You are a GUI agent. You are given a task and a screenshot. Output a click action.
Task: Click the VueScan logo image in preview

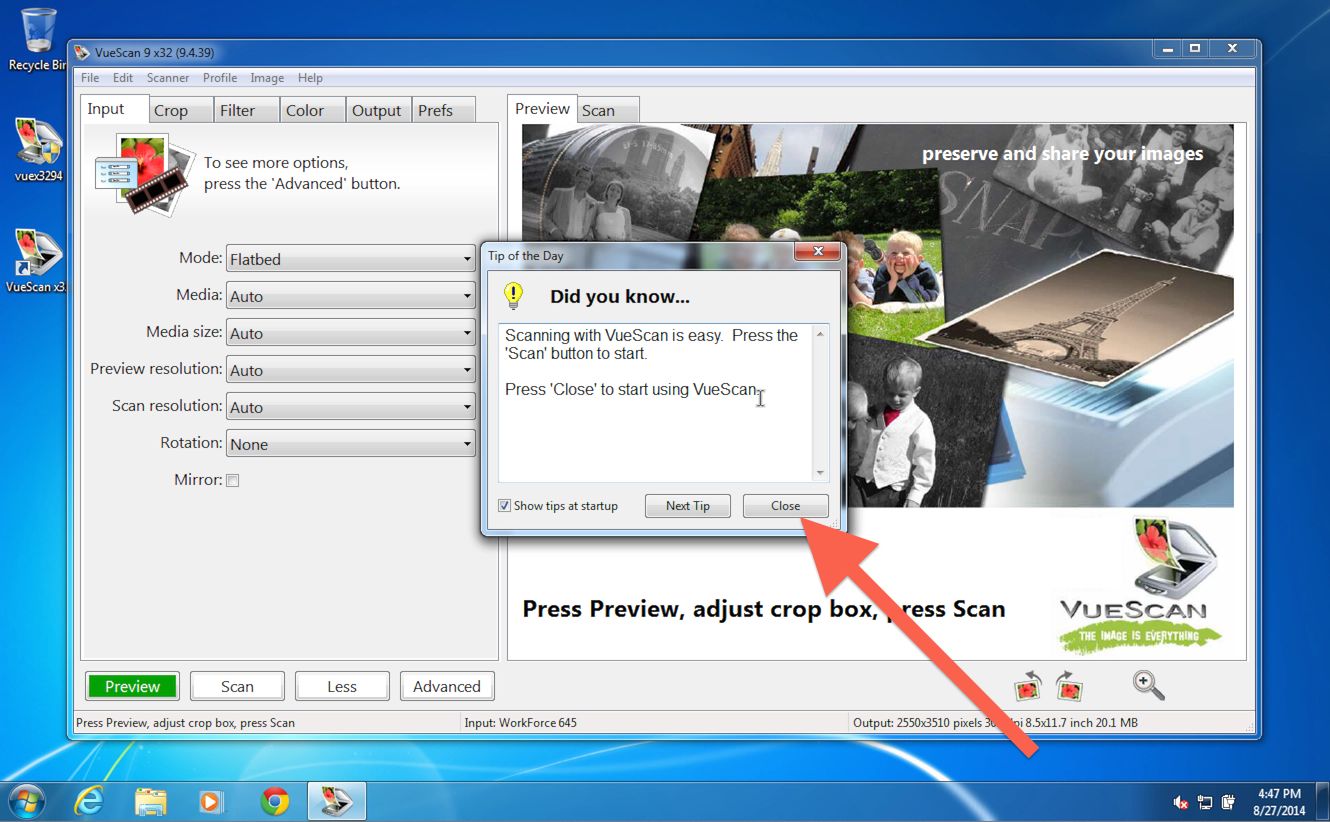[1140, 585]
